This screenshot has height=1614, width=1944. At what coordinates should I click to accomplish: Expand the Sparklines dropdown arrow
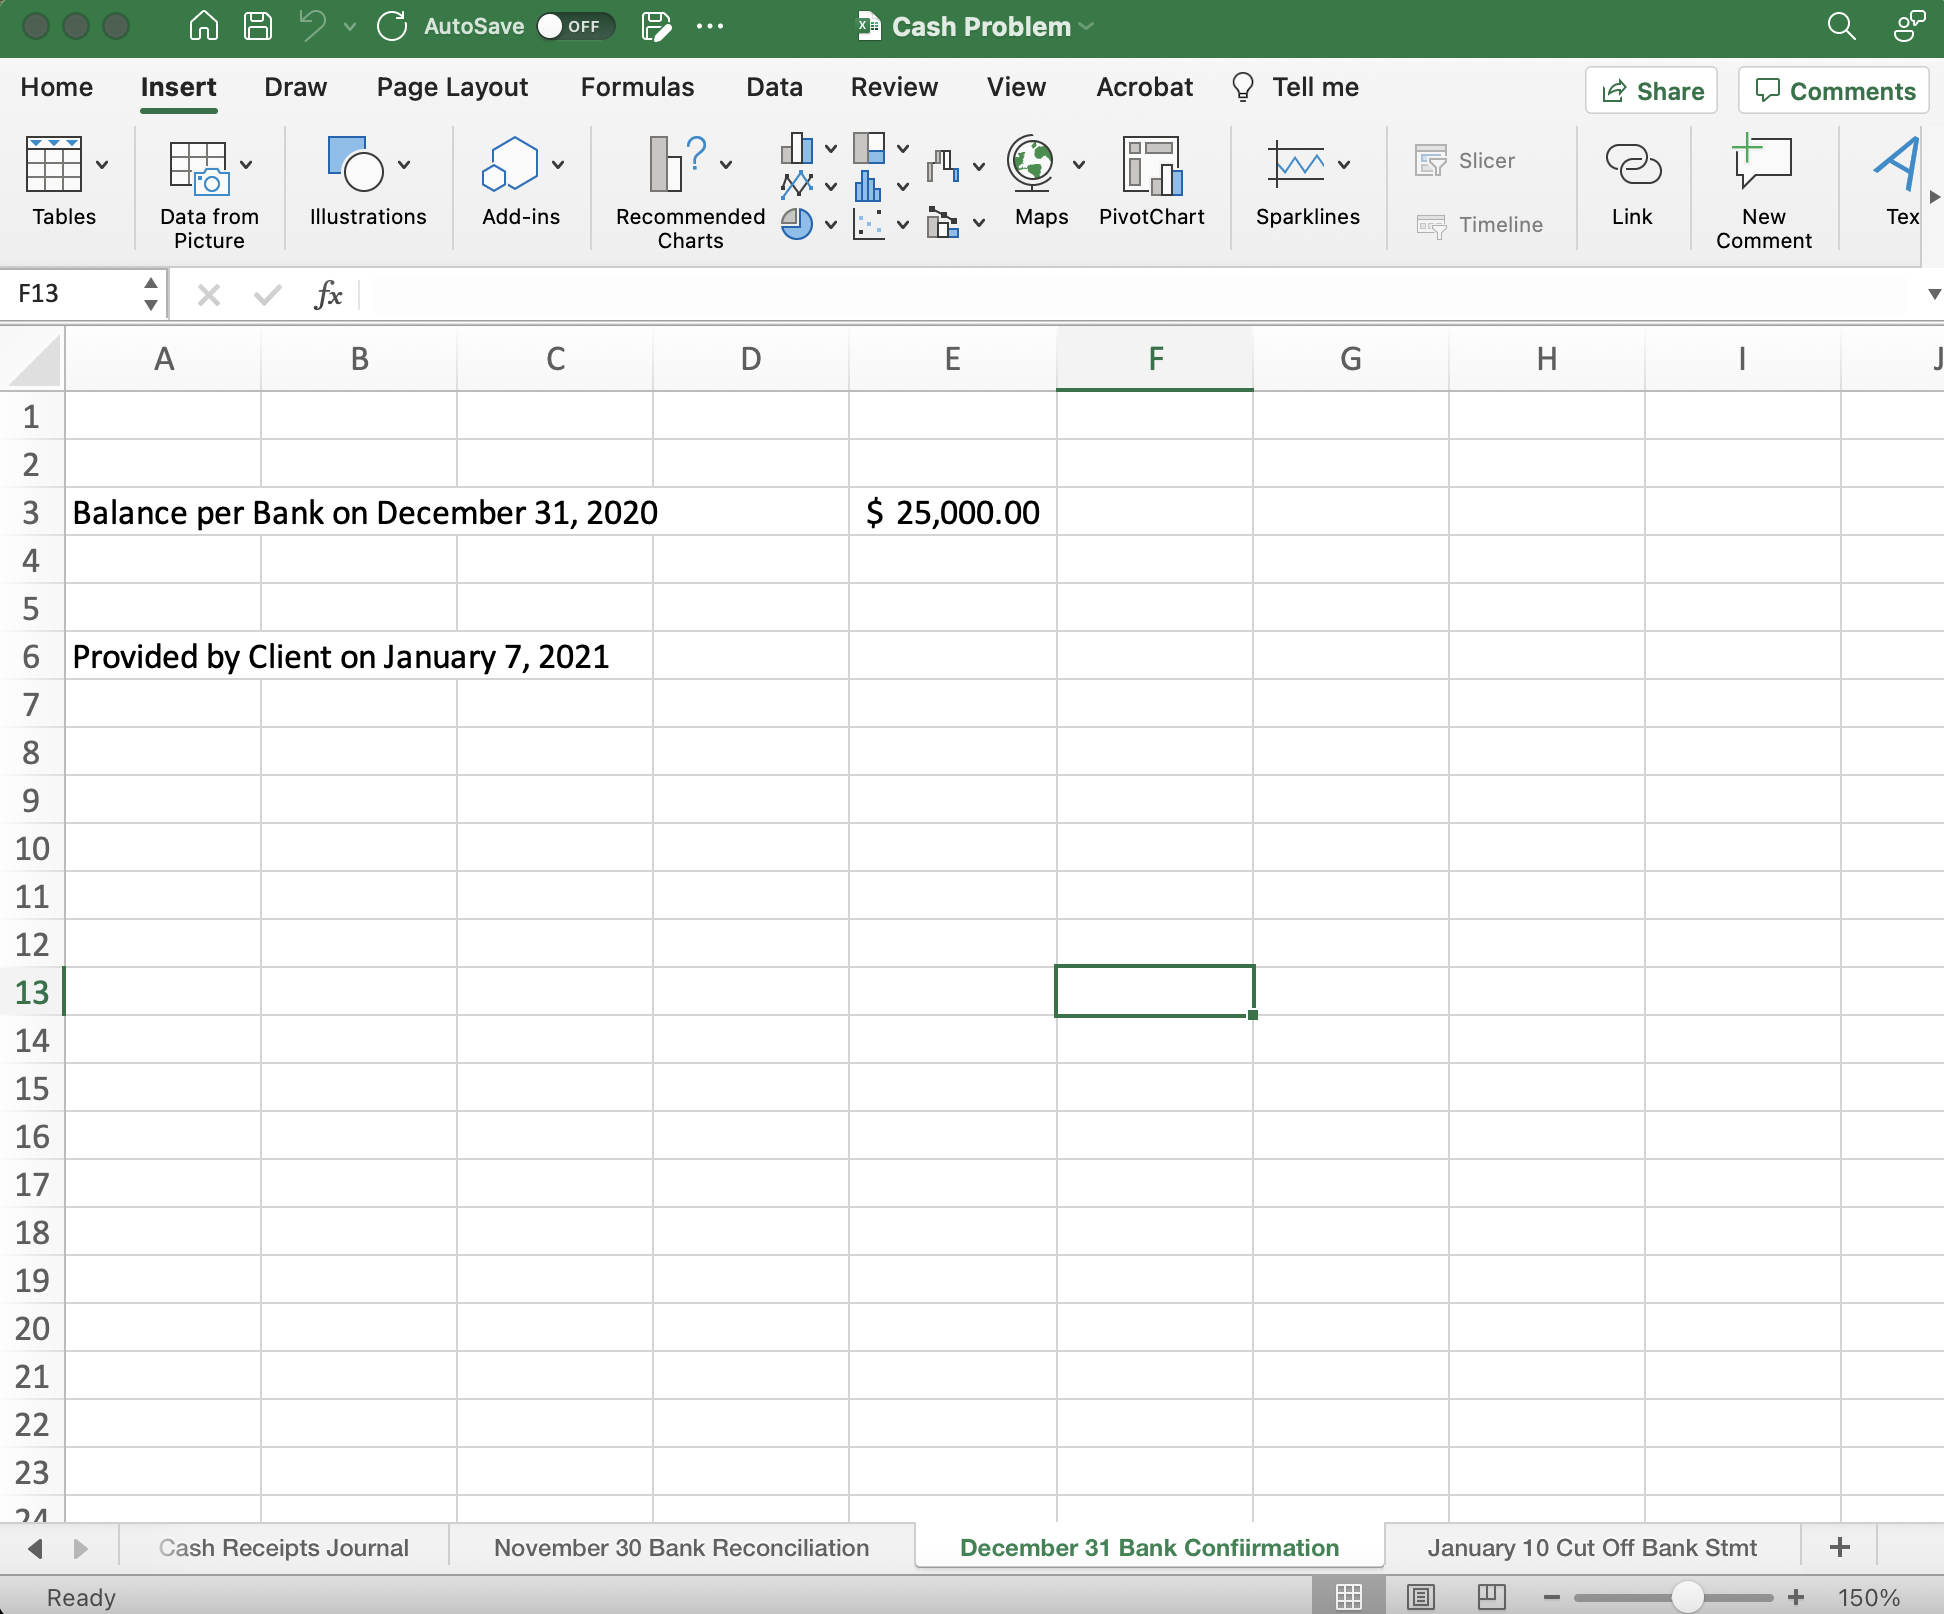coord(1344,165)
